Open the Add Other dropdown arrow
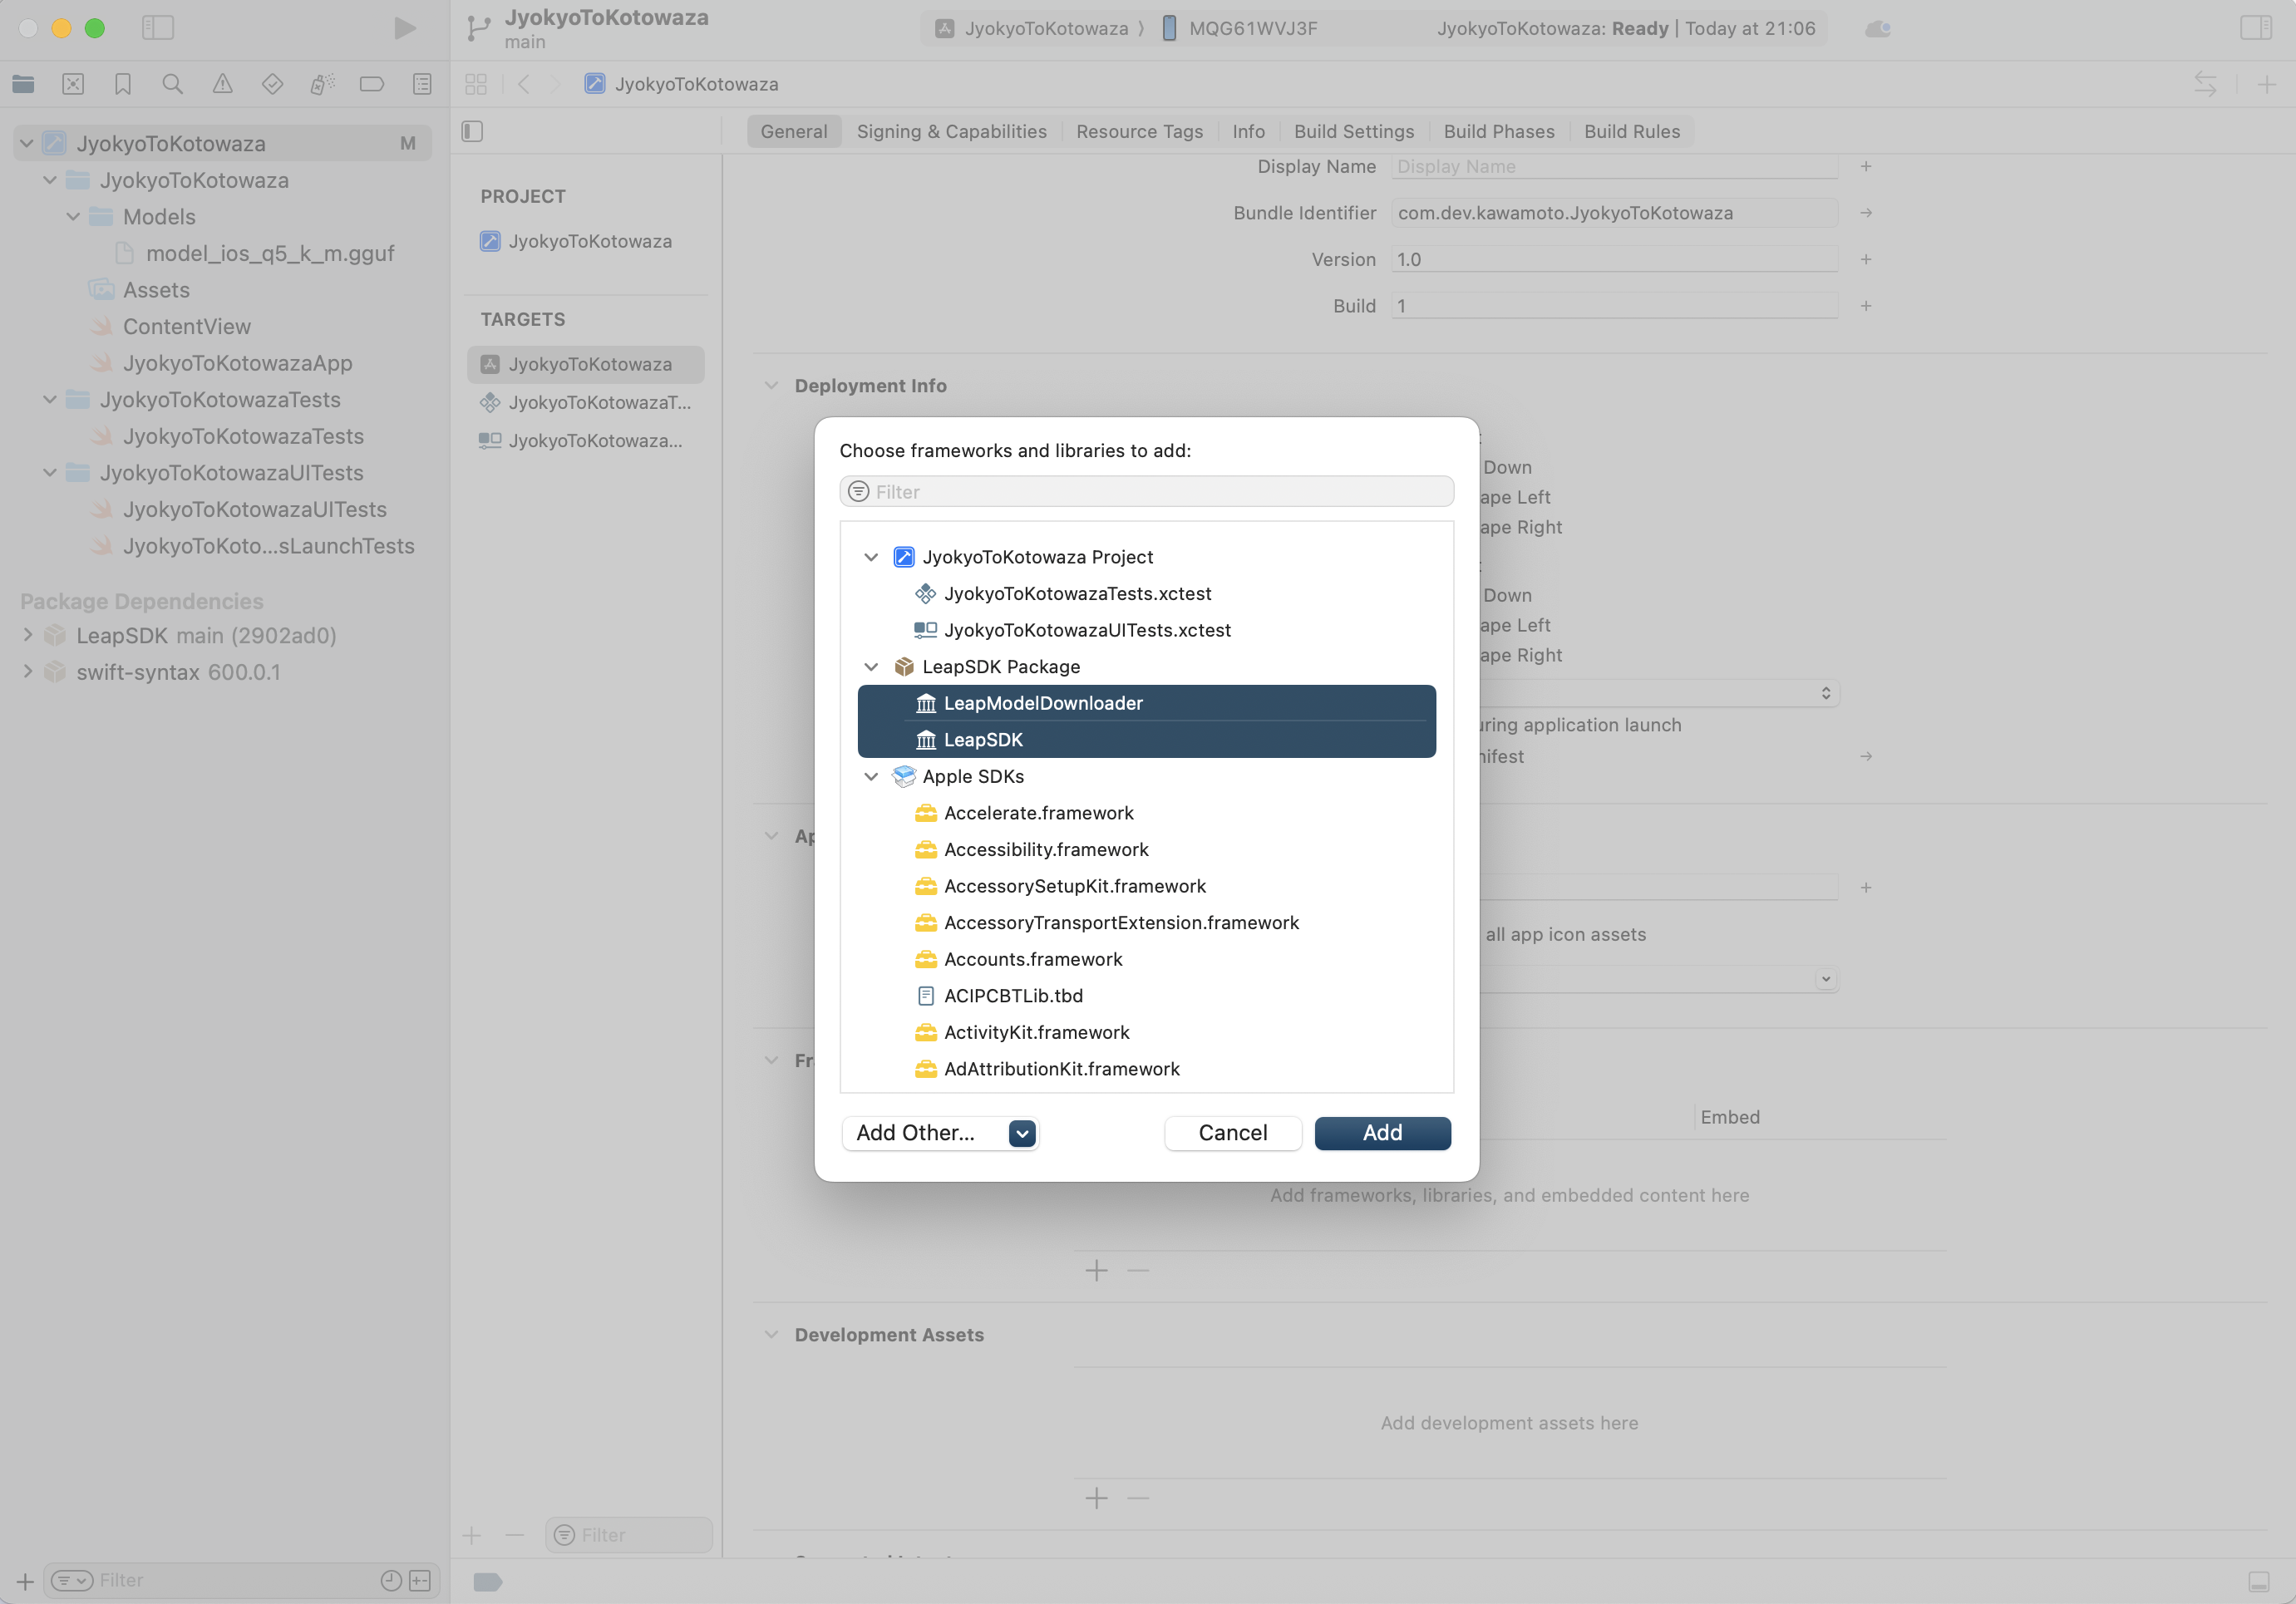Viewport: 2296px width, 1604px height. [x=1021, y=1133]
